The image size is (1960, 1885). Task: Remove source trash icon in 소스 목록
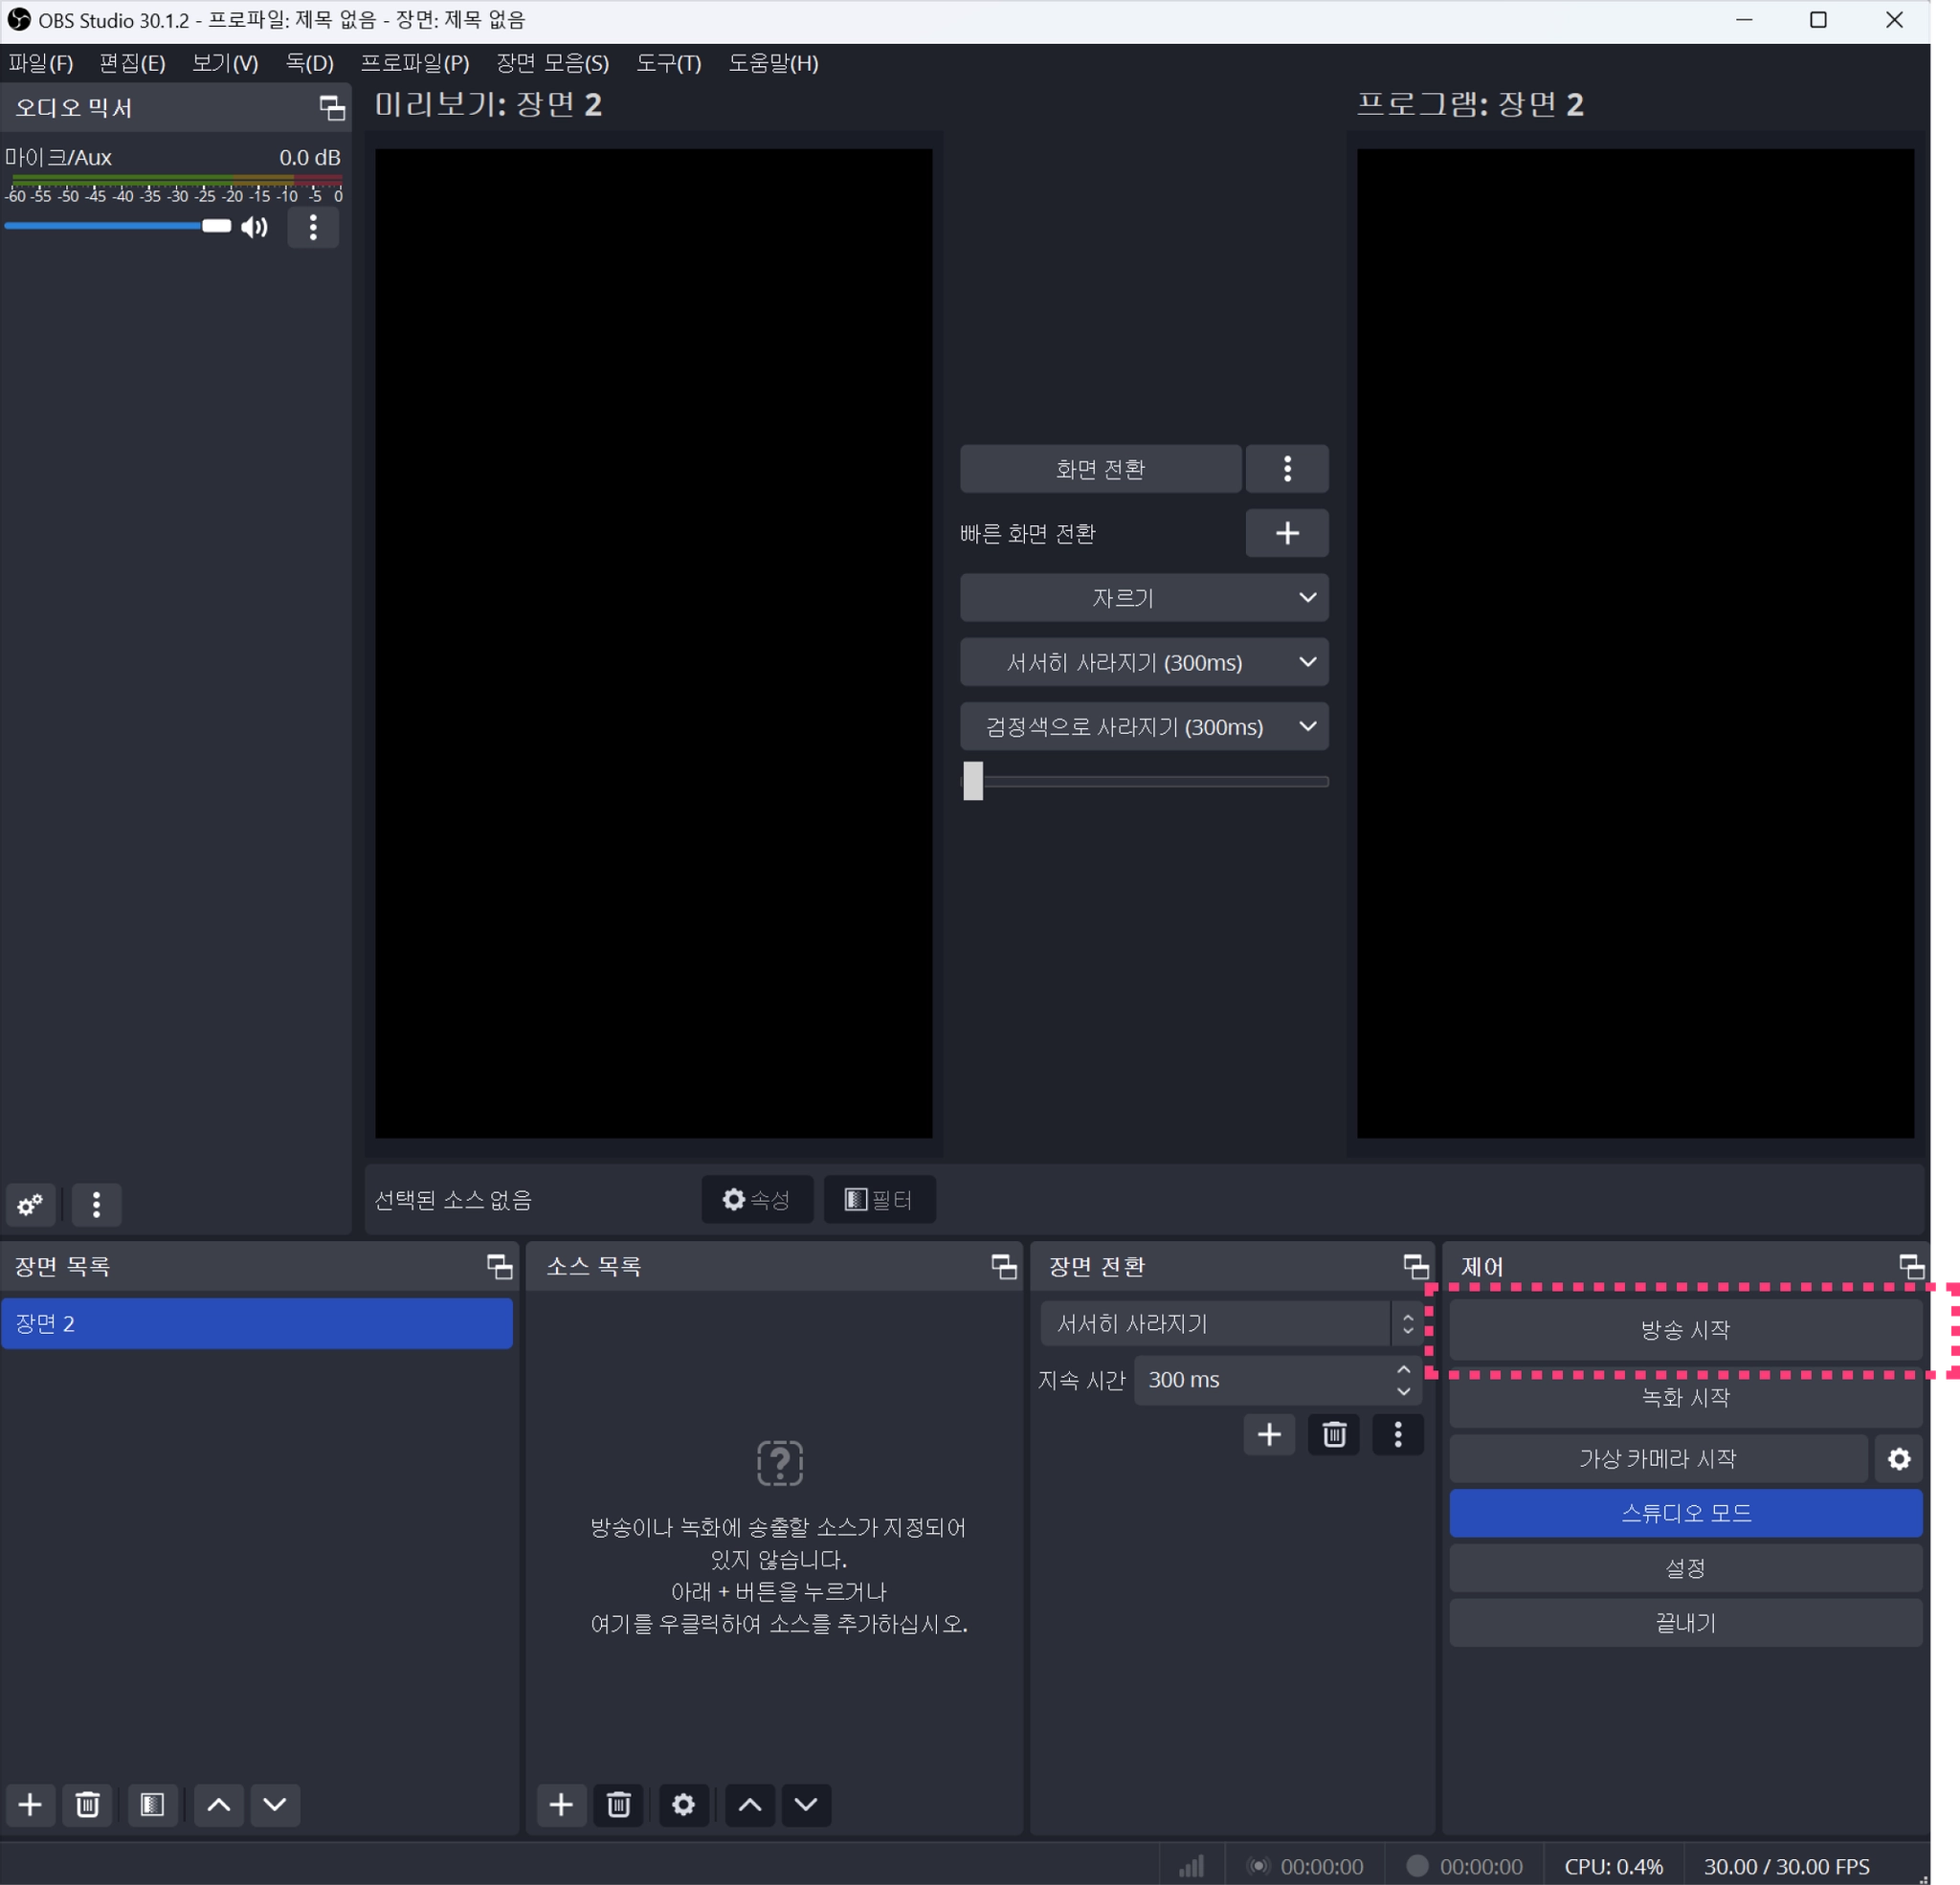[619, 1804]
